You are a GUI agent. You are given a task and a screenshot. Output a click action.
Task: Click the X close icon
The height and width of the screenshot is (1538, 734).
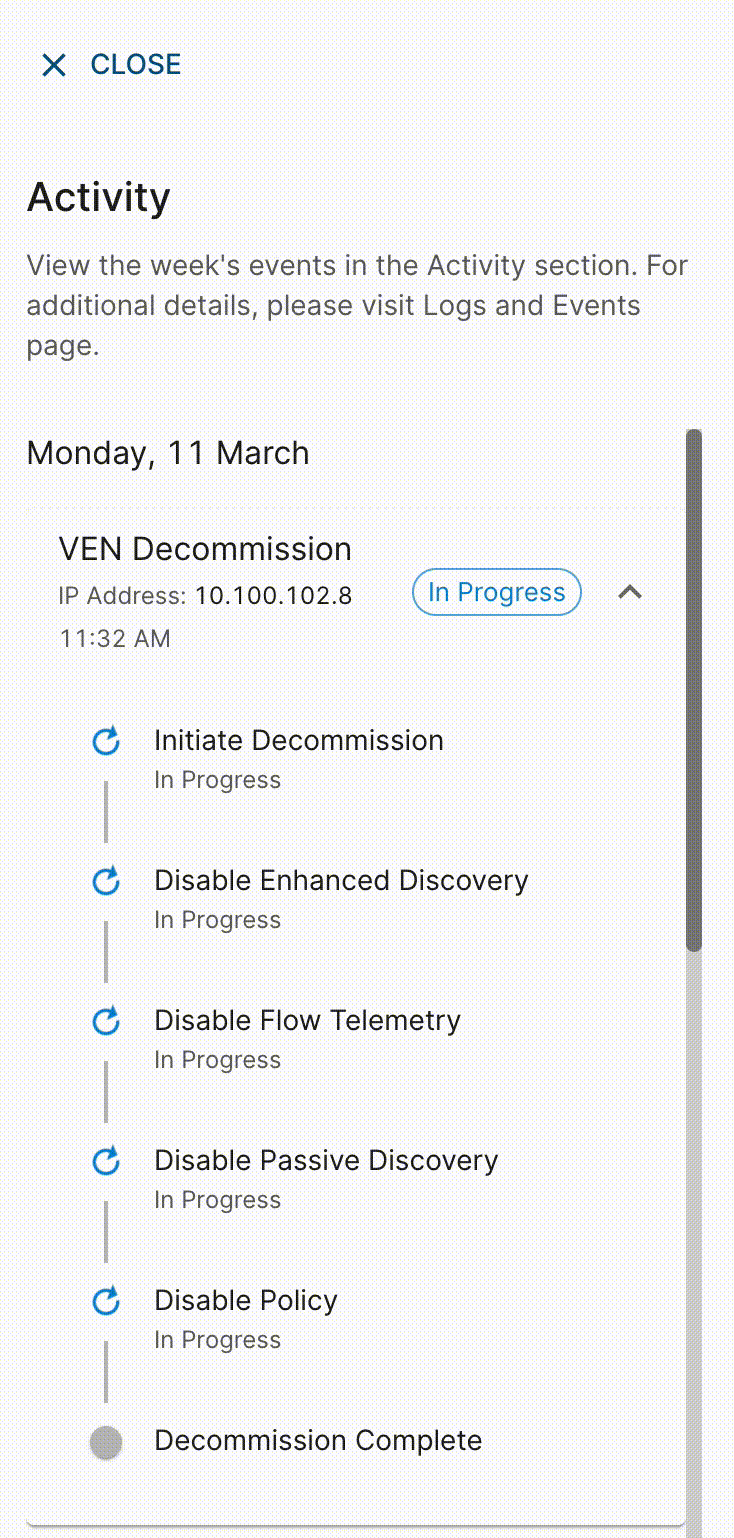54,65
